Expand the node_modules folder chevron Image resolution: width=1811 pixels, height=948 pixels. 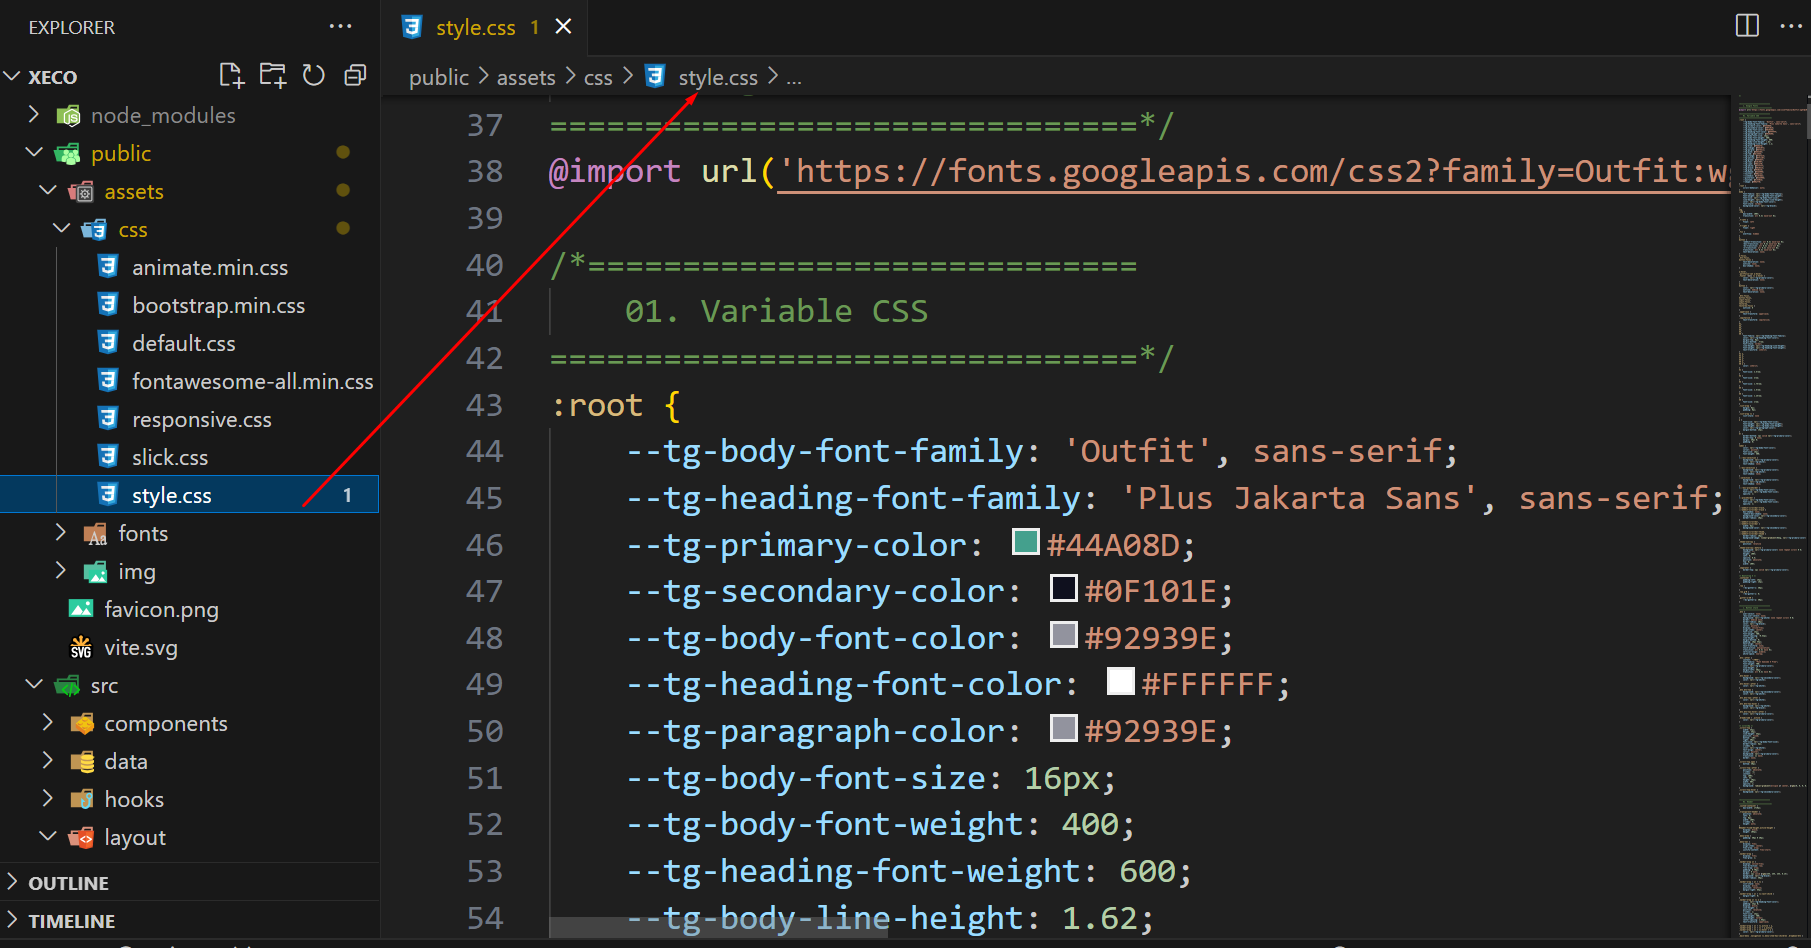34,114
